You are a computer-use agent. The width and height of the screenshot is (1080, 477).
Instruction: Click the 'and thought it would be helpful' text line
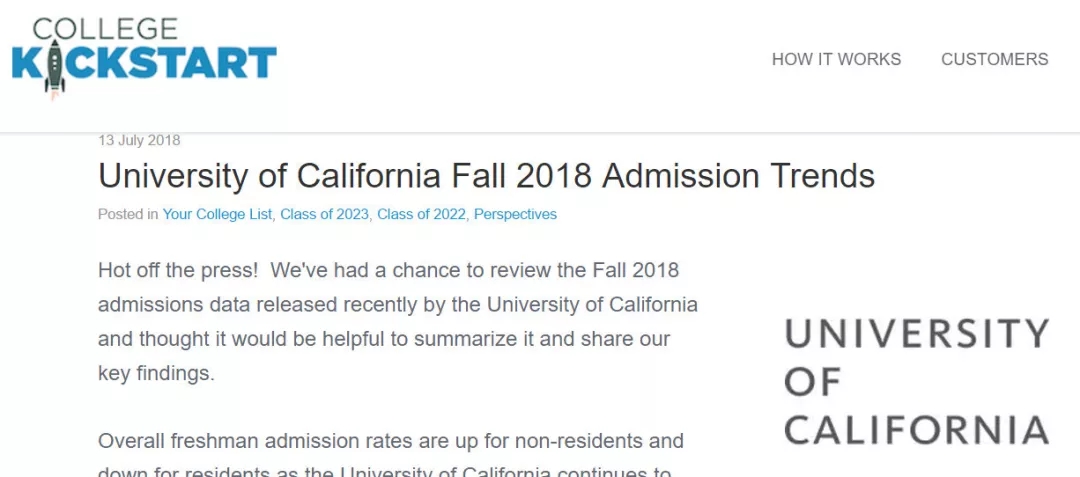pyautogui.click(x=384, y=339)
